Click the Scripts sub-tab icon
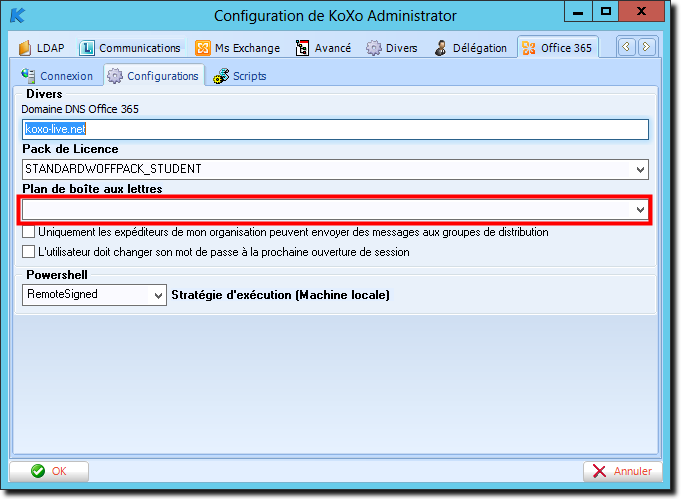Screen dimensions: 681x499 pyautogui.click(x=221, y=76)
